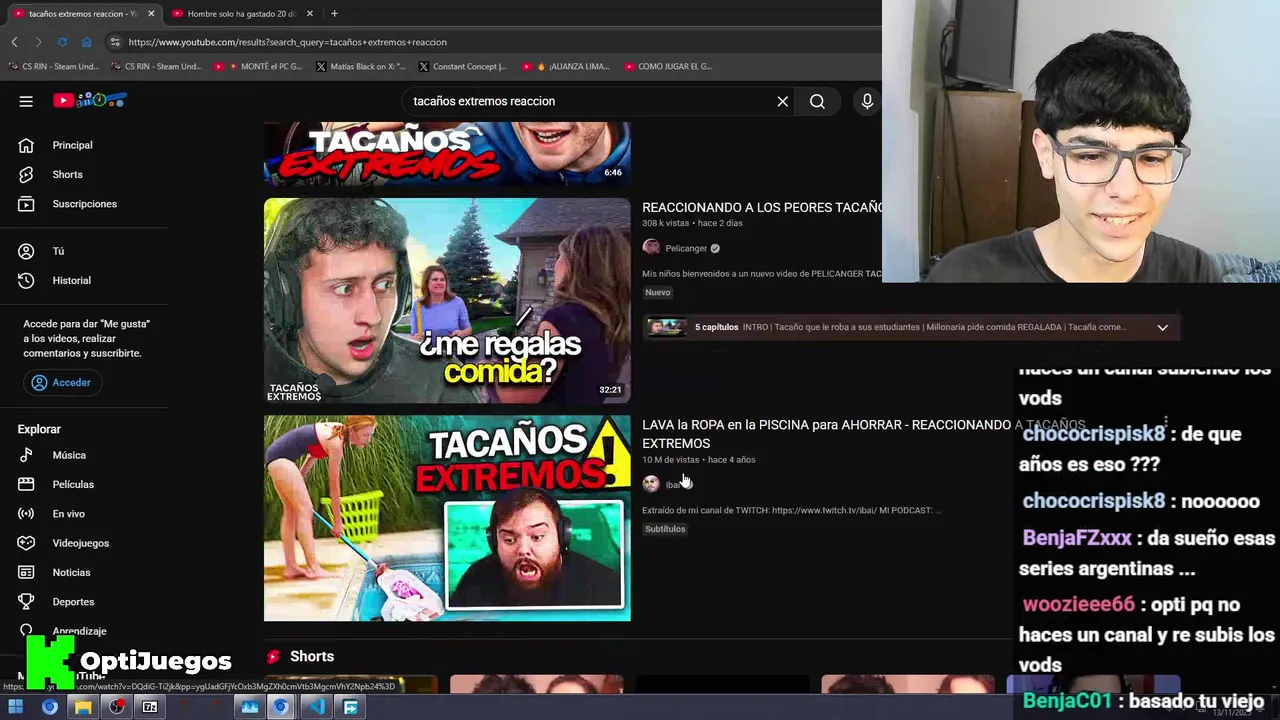
Task: Open a new browser tab
Action: [334, 14]
